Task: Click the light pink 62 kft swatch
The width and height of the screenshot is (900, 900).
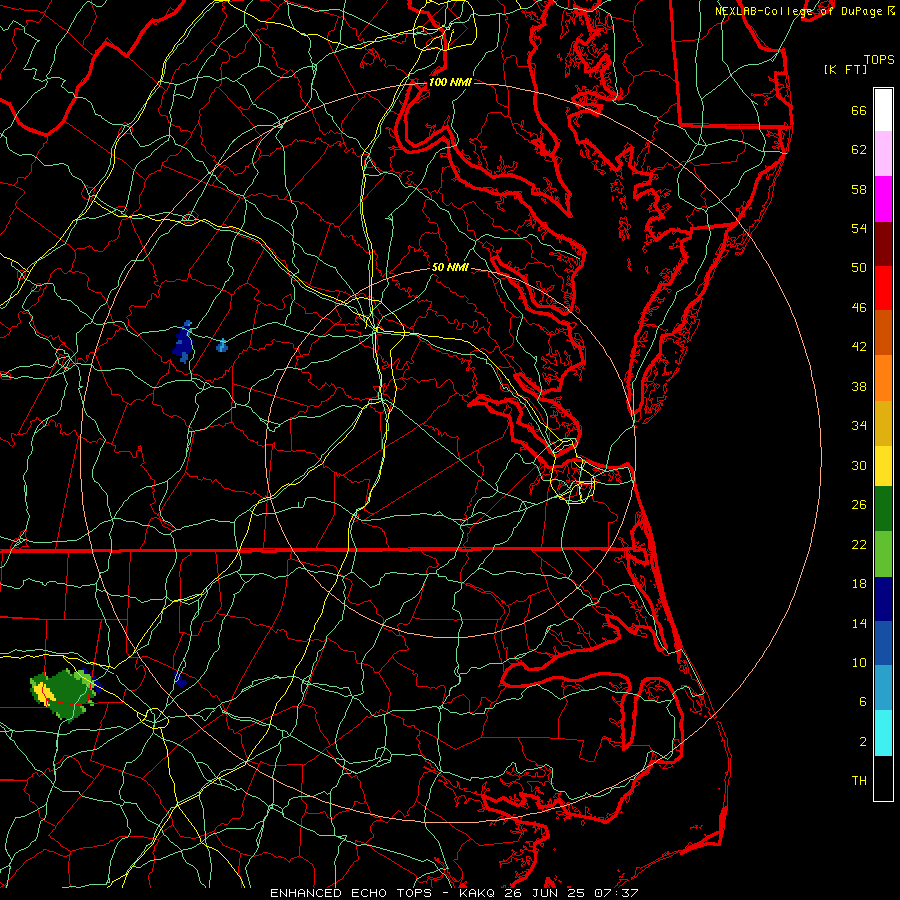Action: click(x=883, y=153)
